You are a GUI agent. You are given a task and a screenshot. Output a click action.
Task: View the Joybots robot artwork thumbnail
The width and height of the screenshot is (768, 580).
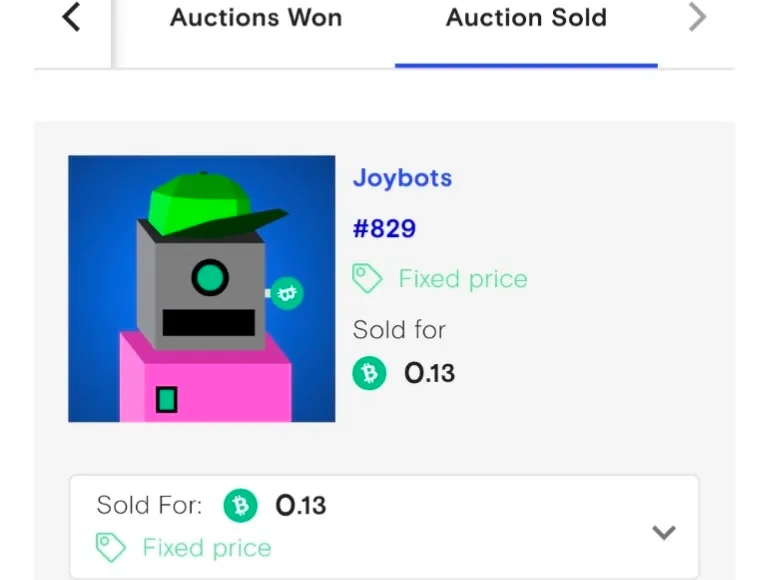point(202,289)
